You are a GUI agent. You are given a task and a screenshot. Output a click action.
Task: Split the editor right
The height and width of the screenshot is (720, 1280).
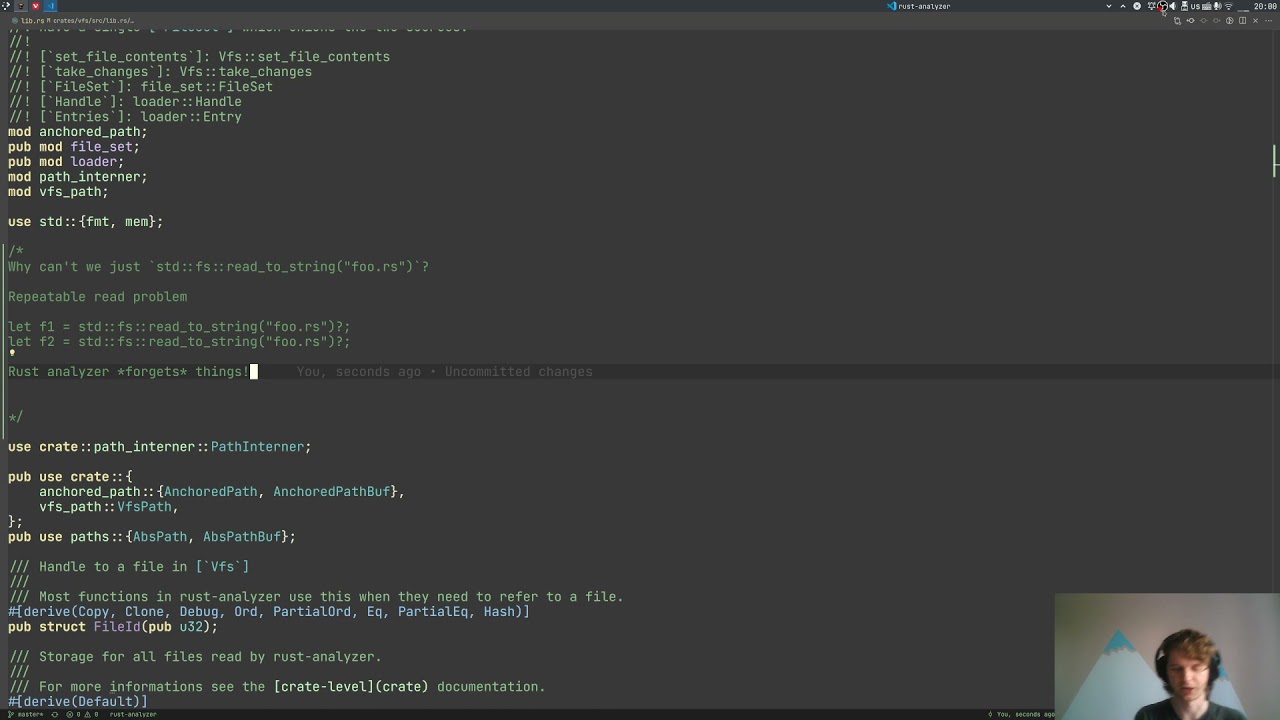(x=1242, y=21)
